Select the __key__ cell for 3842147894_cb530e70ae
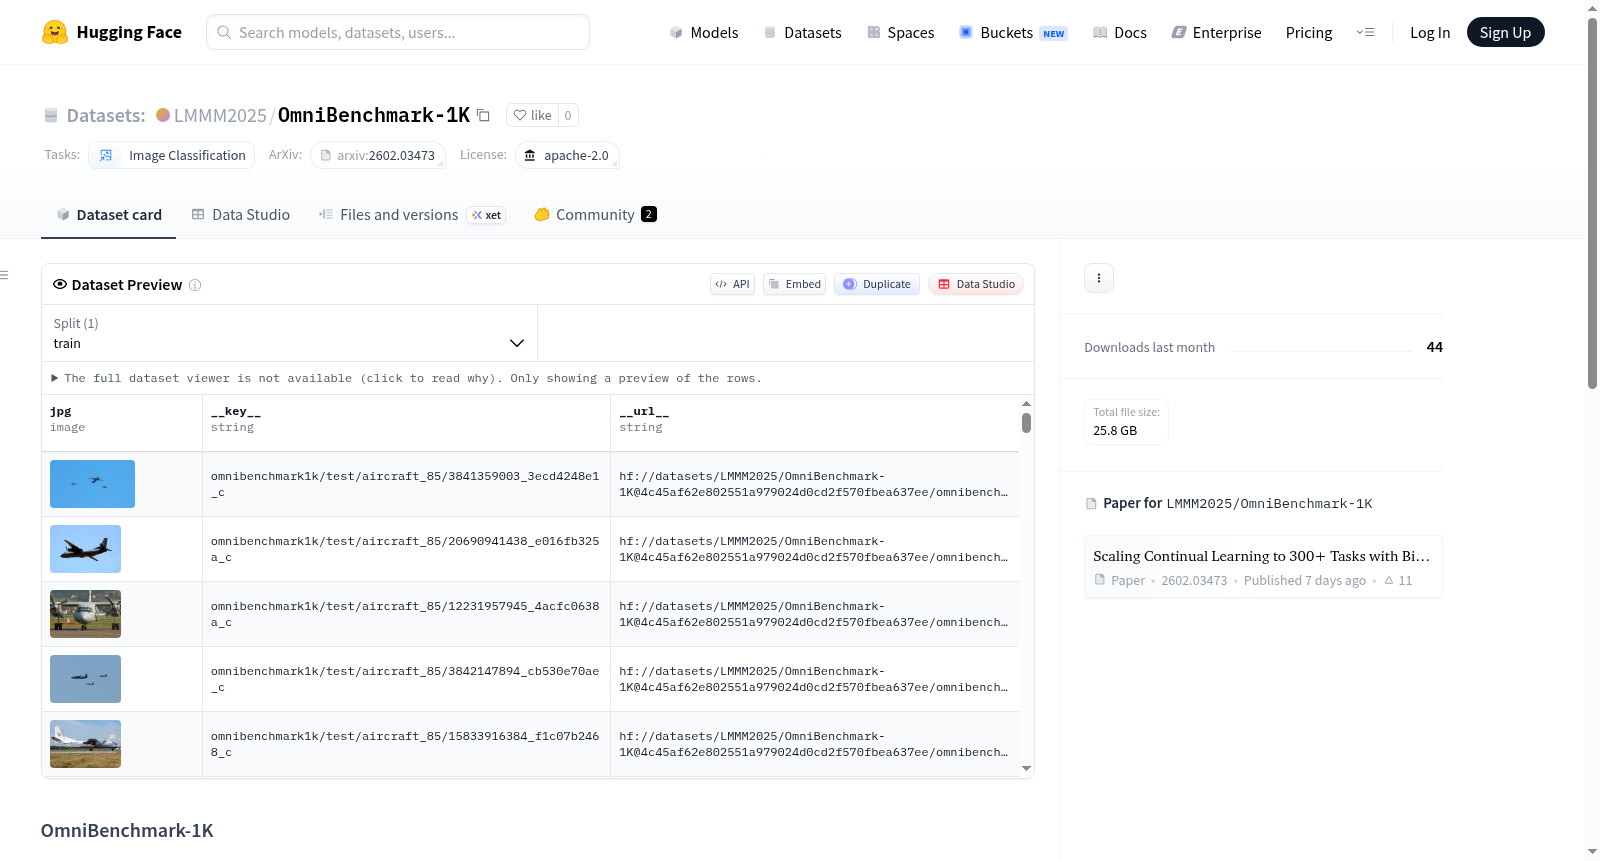1600x861 pixels. pos(407,679)
